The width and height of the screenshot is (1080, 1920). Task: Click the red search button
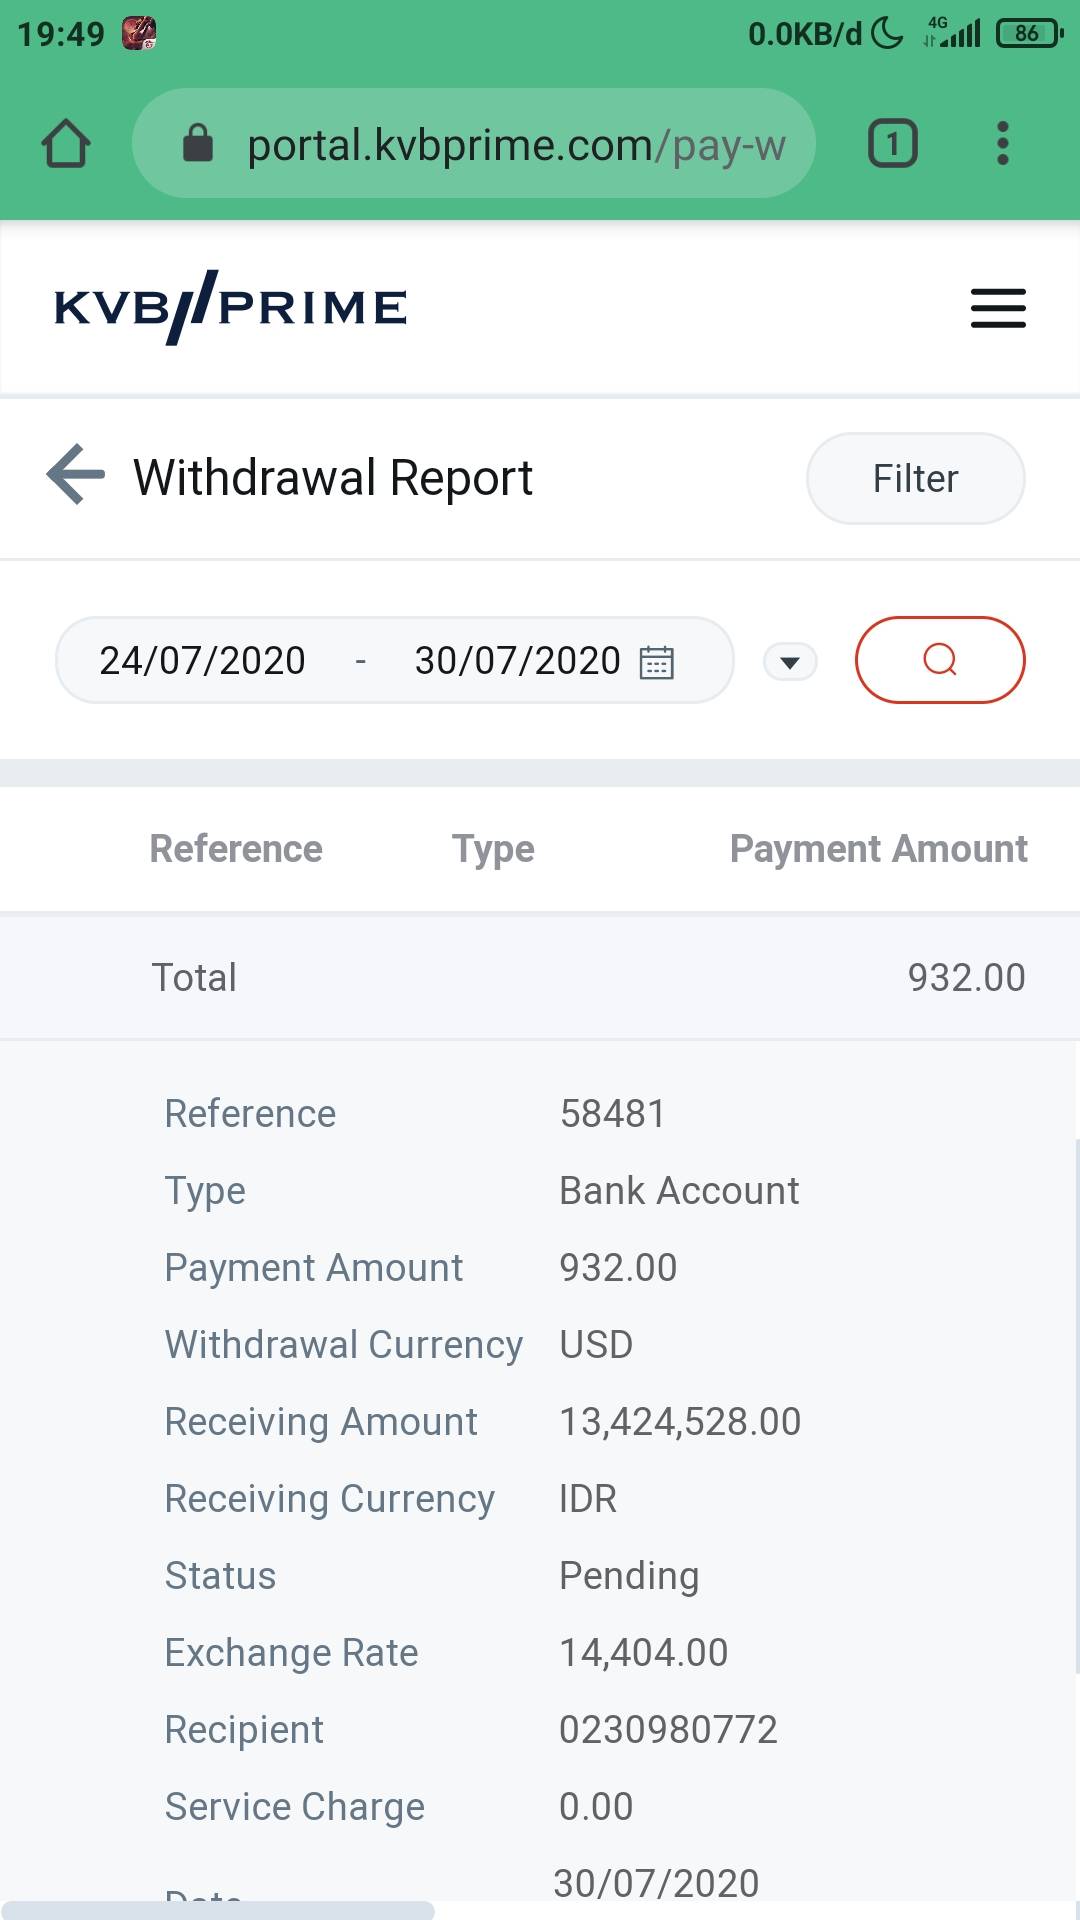tap(940, 660)
